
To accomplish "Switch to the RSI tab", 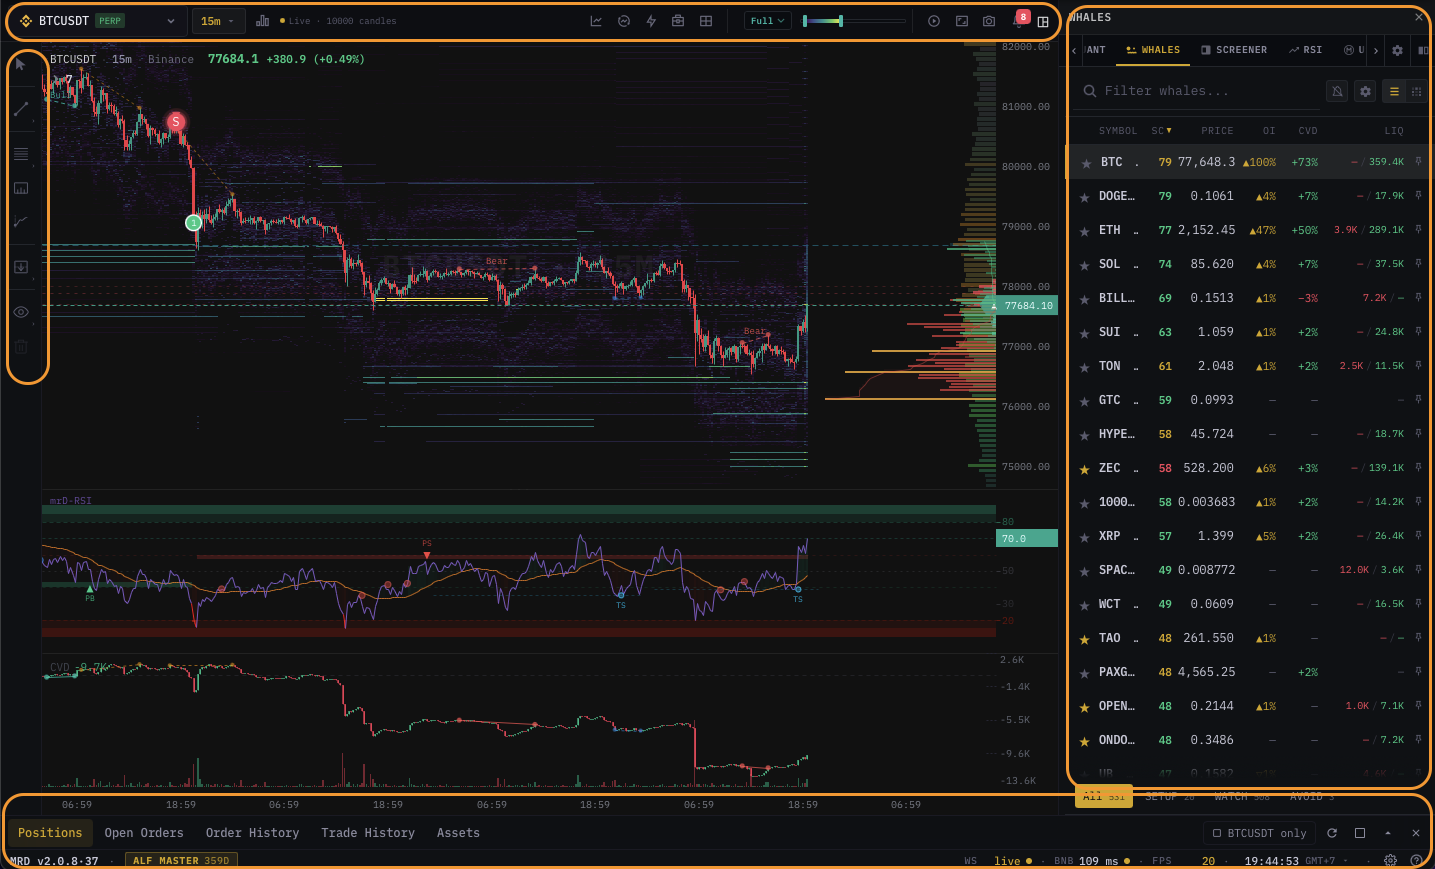I will click(x=1305, y=50).
